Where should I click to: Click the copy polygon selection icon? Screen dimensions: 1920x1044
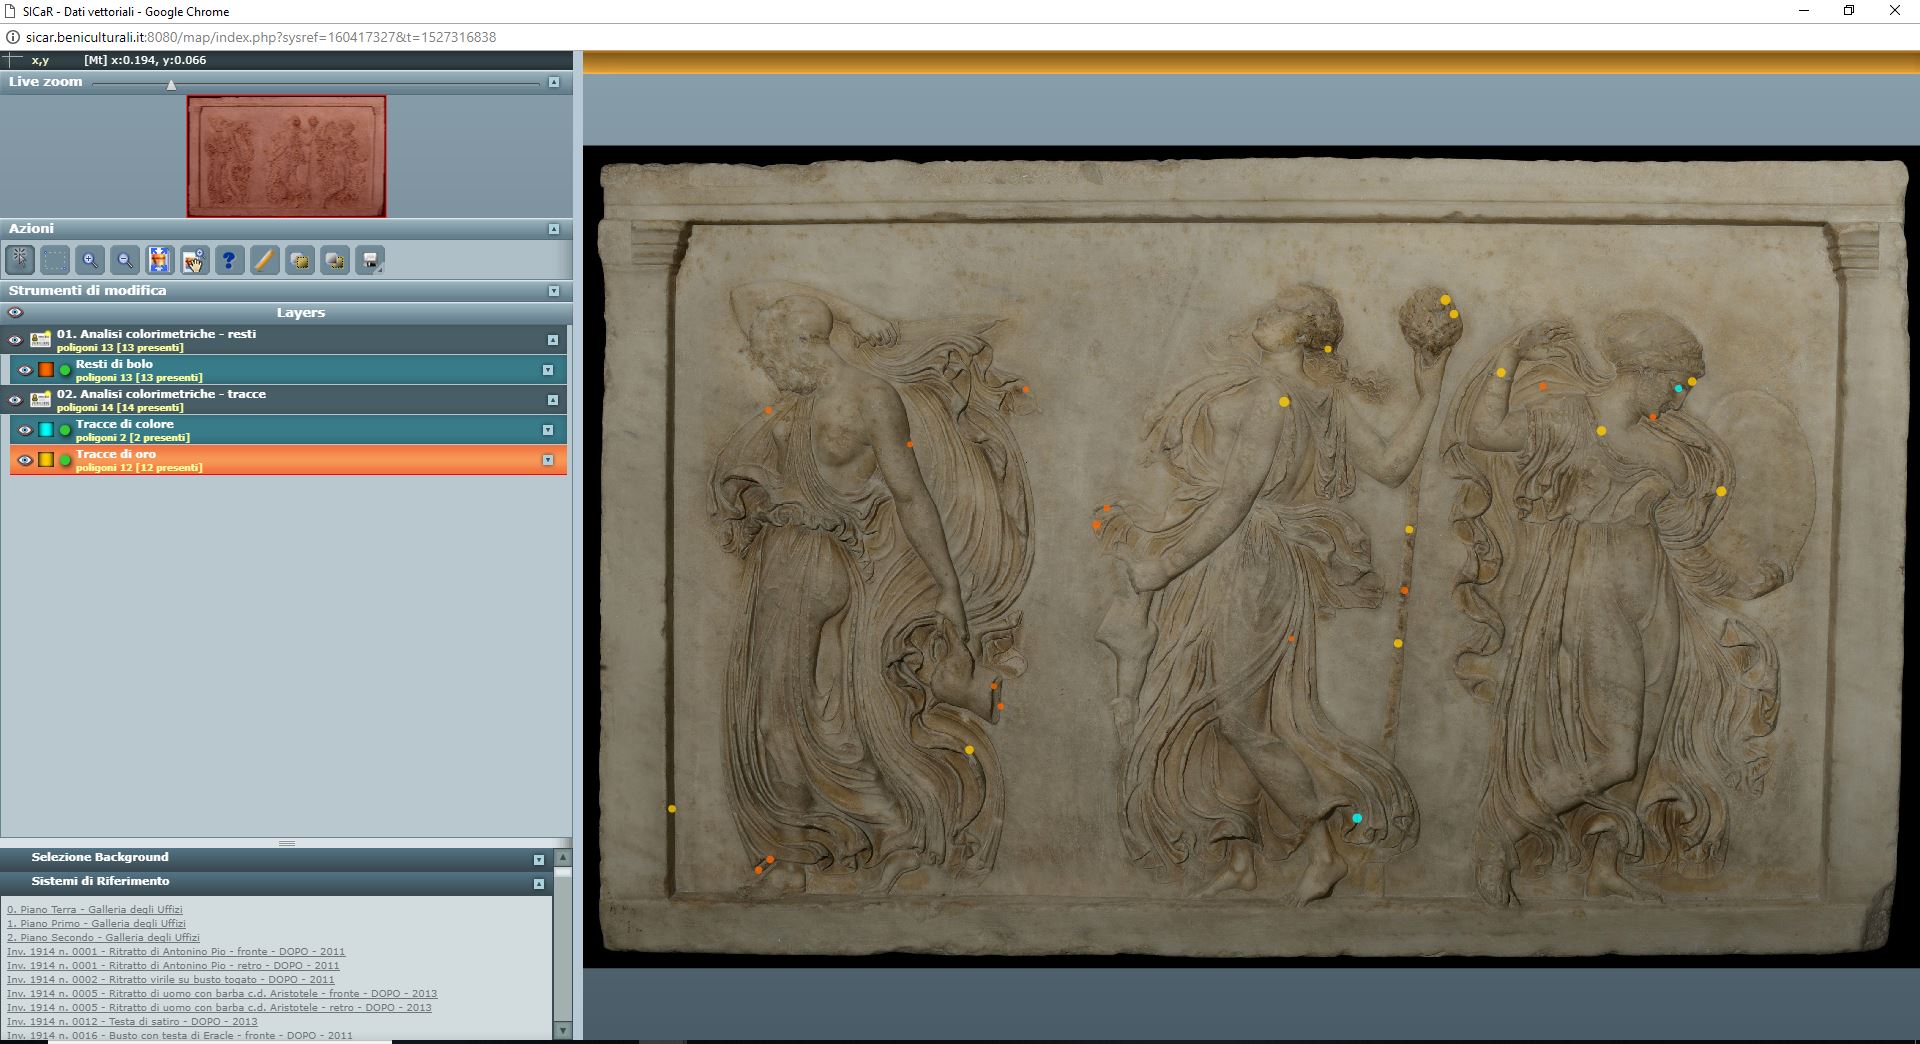click(x=300, y=260)
